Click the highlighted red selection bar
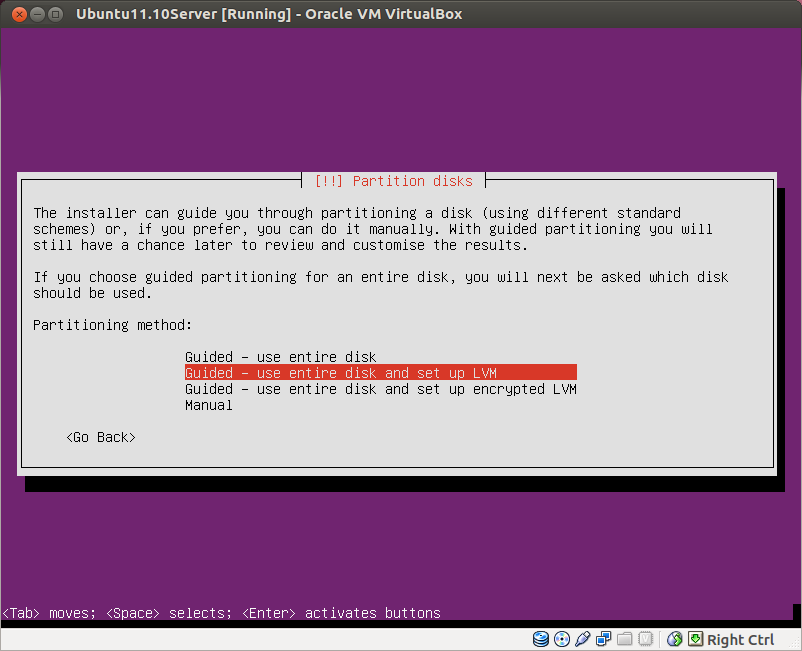 pos(380,372)
